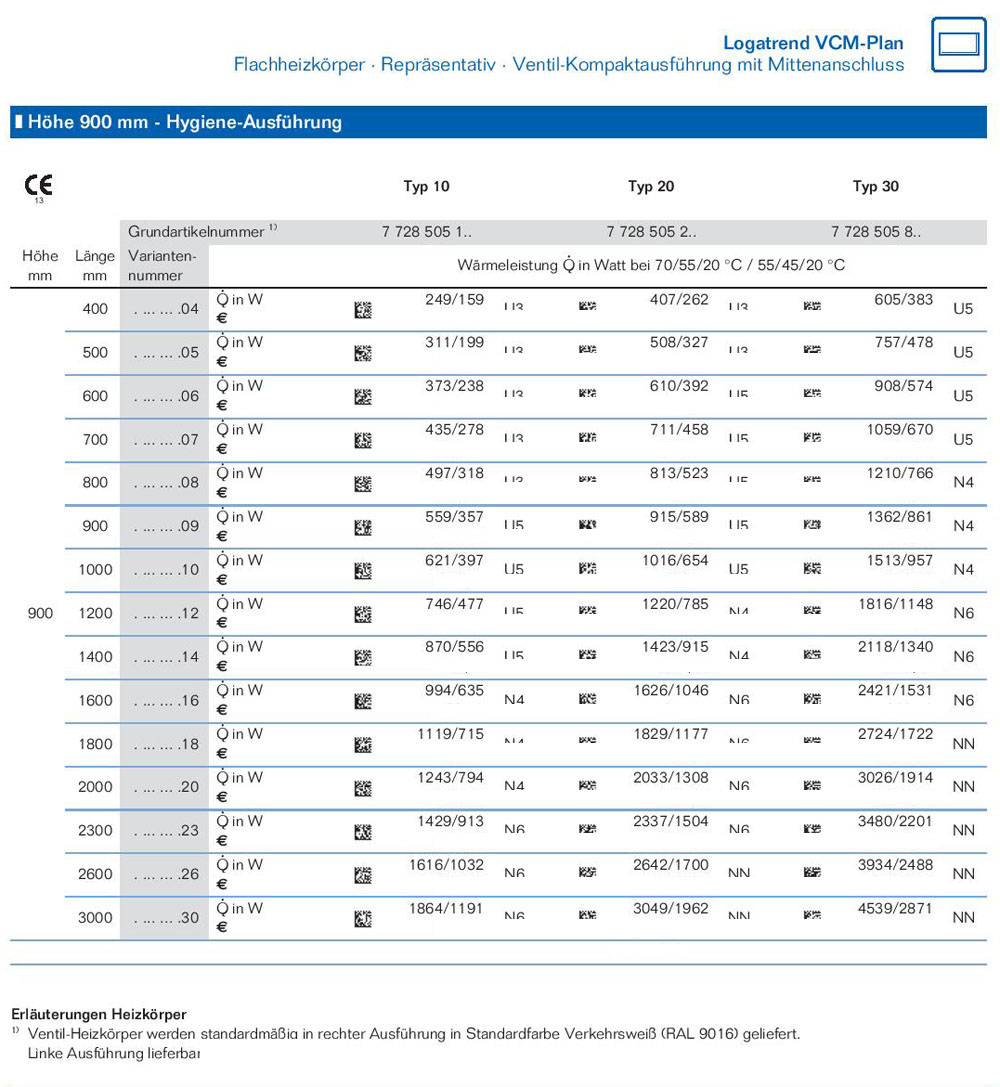
Task: Click variant number ending '.16'
Action: point(166,701)
